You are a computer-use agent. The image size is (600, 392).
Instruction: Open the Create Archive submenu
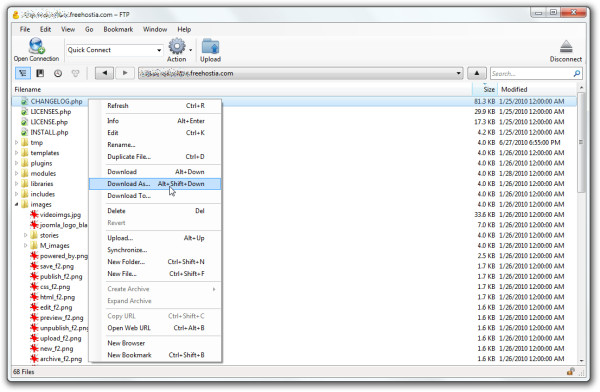click(x=155, y=289)
